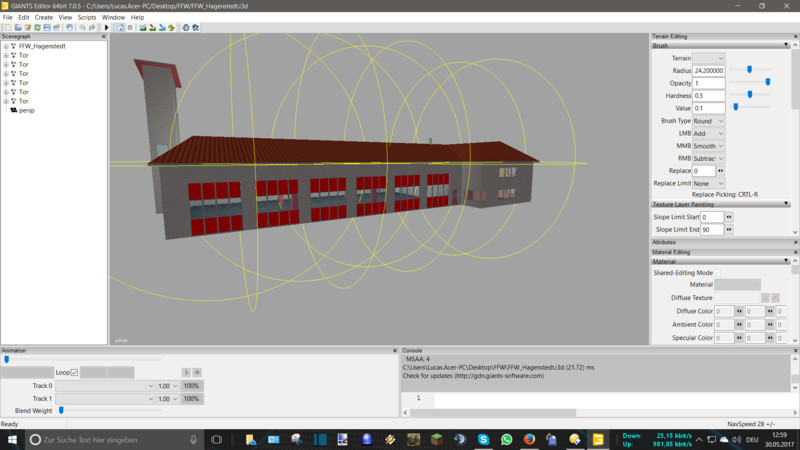This screenshot has height=450, width=800.
Task: Open Firefox from the taskbar
Action: (x=530, y=439)
